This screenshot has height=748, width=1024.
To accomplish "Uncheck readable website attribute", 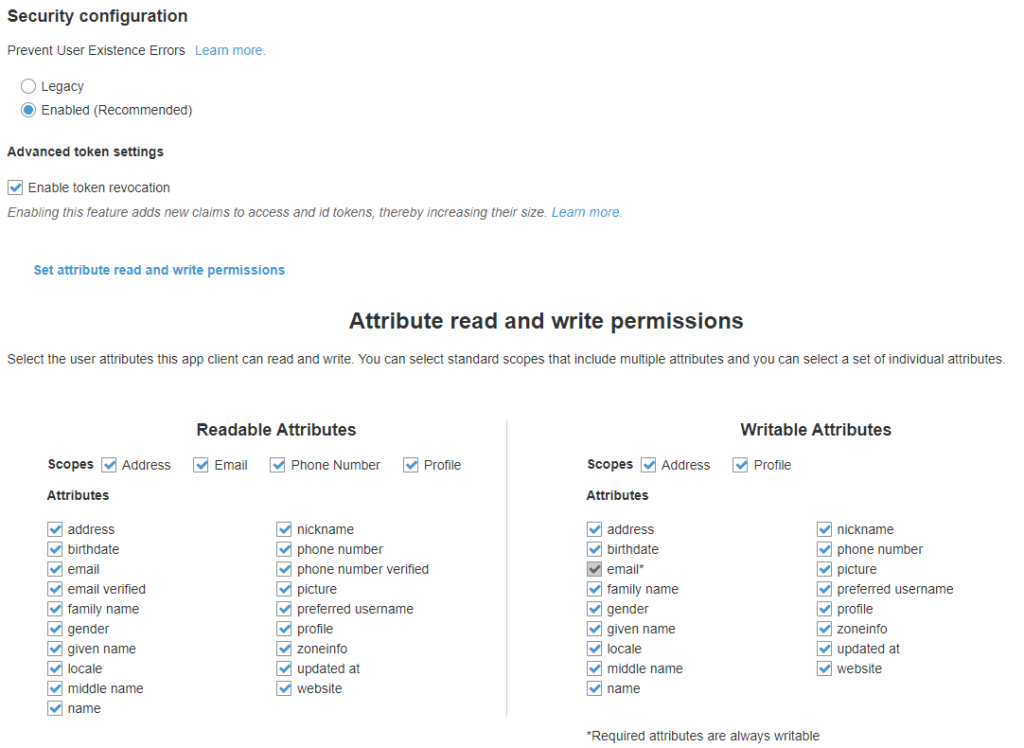I will click(x=284, y=689).
